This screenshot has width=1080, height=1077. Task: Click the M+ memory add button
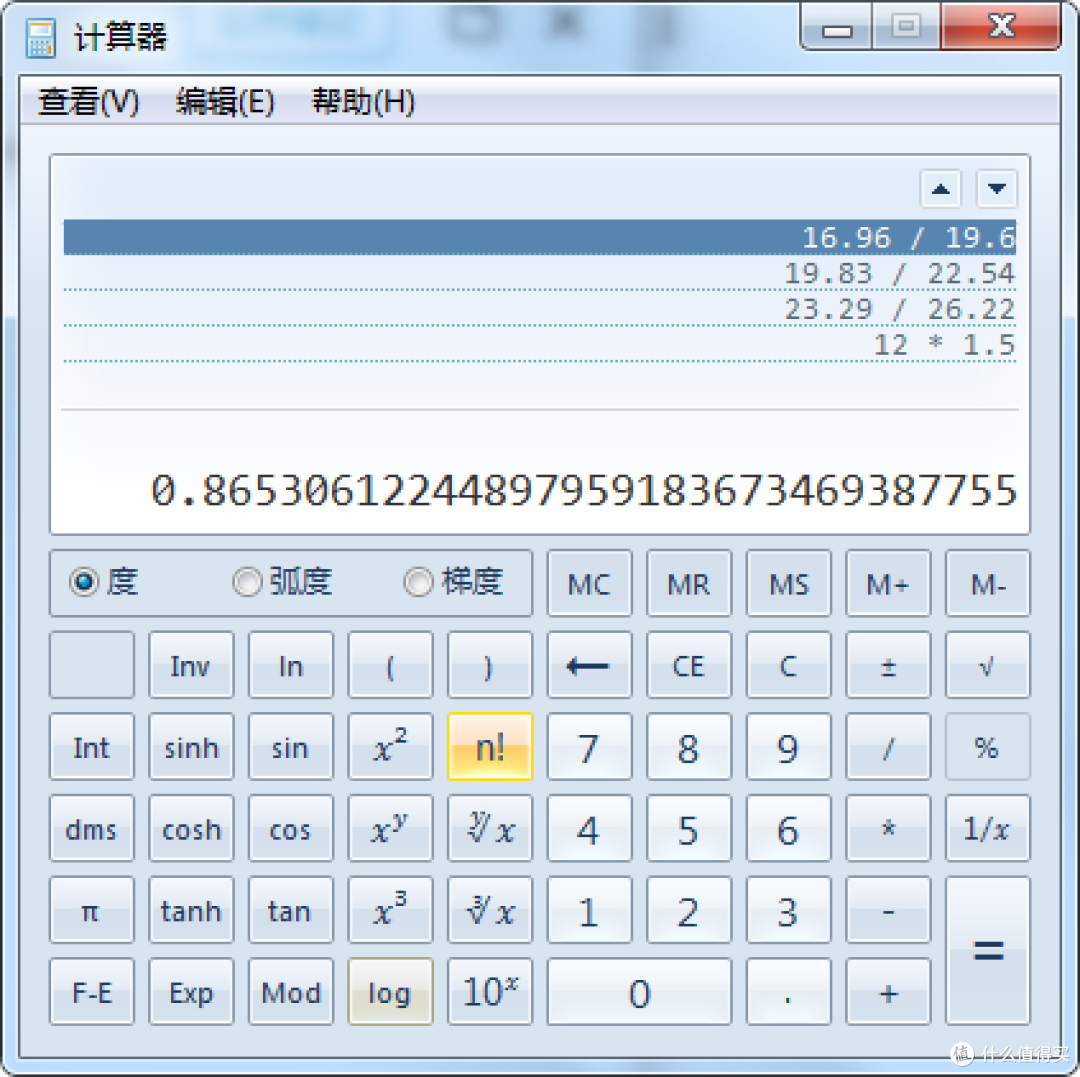coord(888,583)
